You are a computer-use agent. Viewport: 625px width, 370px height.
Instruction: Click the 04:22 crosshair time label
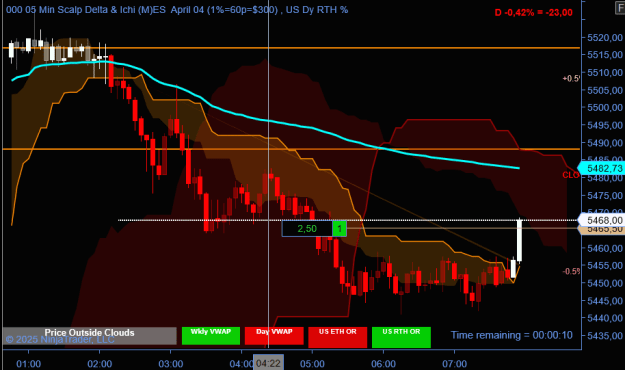click(268, 364)
